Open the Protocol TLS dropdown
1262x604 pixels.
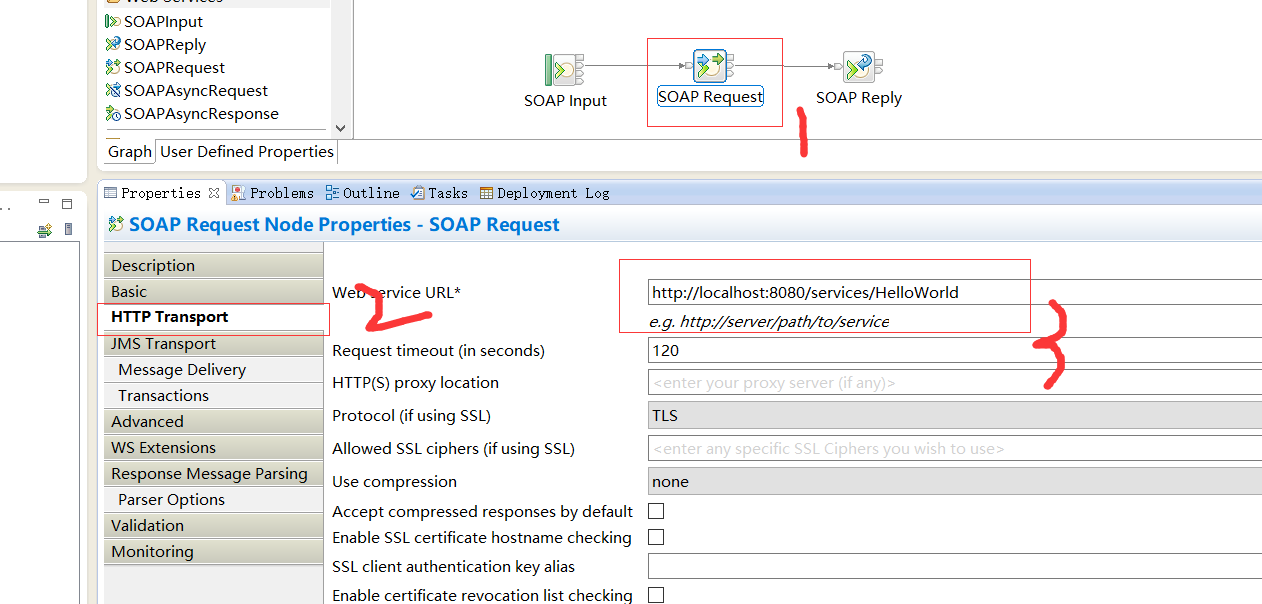tap(955, 415)
